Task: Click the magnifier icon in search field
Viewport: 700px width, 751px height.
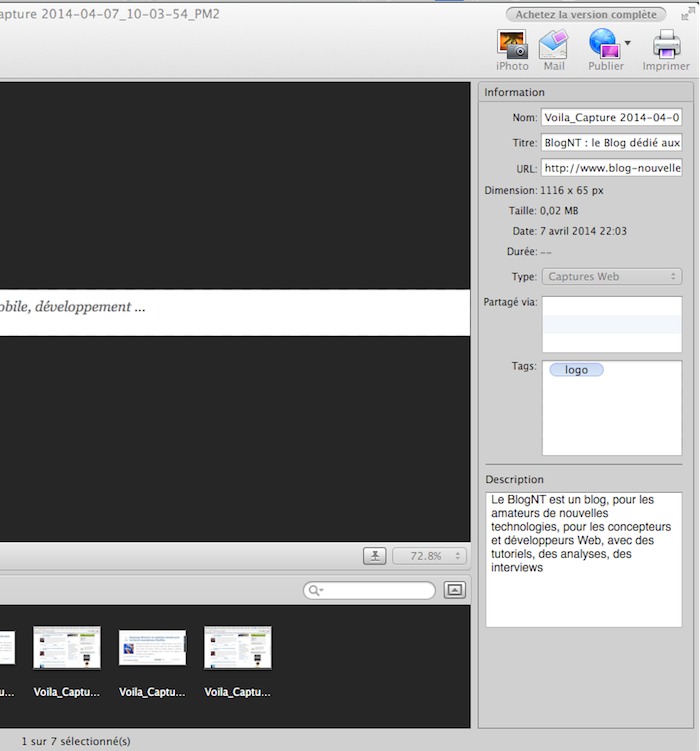Action: click(315, 591)
